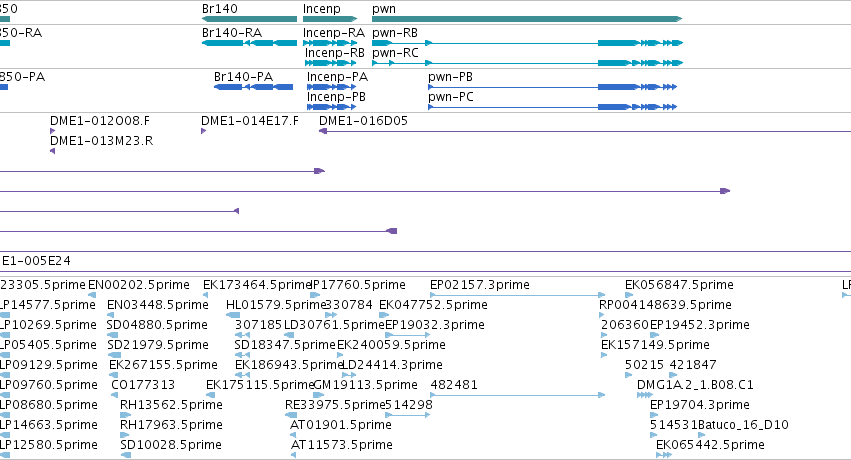Select the pwn gene bar
The image size is (851, 460).
pyautogui.click(x=527, y=19)
